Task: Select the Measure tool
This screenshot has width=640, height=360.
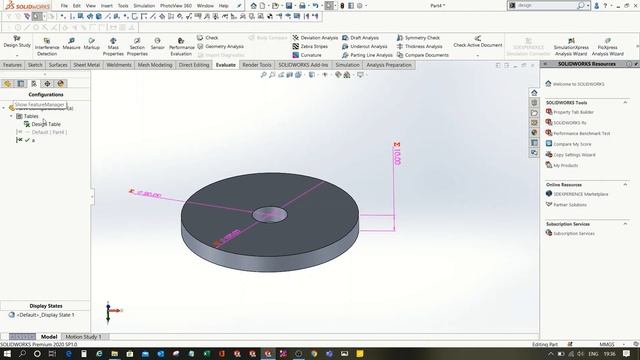Action: 71,44
